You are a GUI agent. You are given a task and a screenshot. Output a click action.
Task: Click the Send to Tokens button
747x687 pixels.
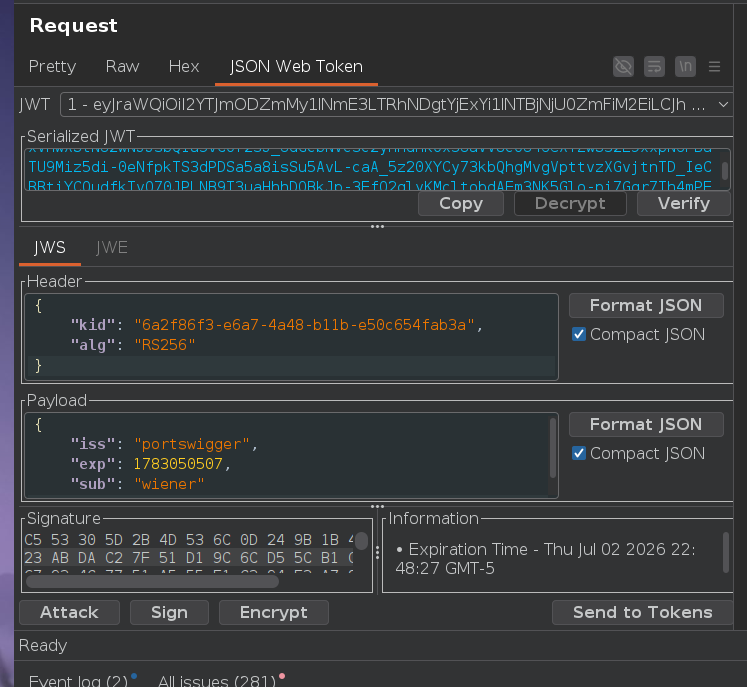tap(642, 612)
